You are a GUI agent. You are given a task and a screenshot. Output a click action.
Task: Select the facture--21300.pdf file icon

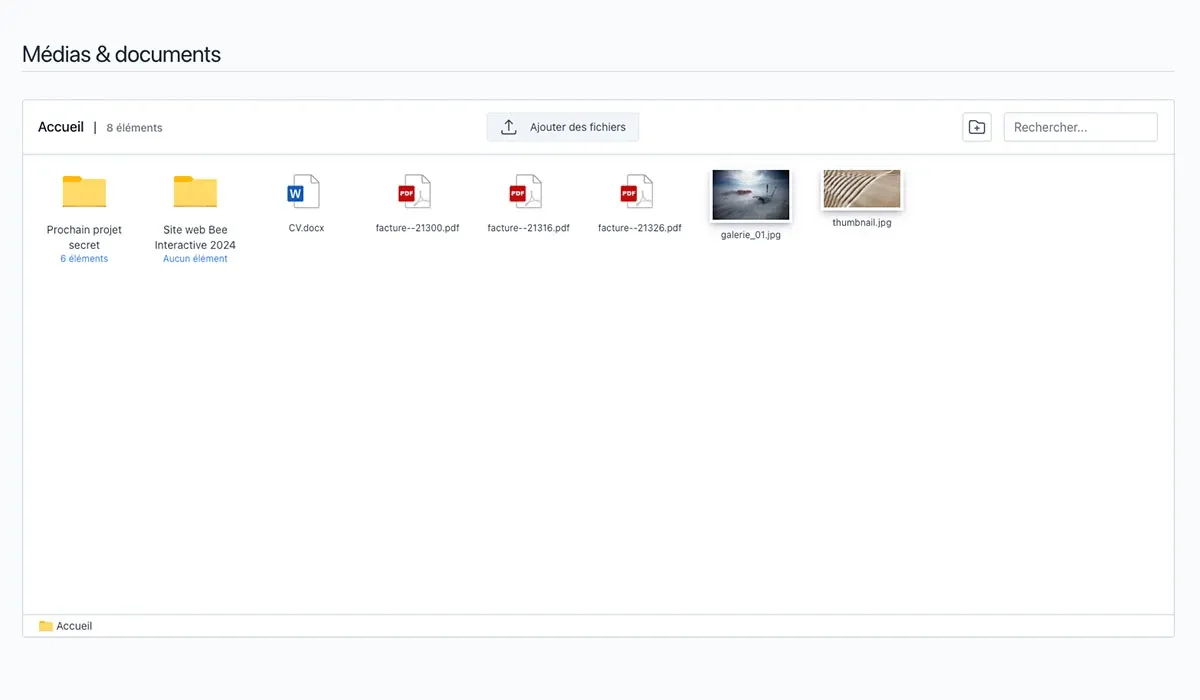(414, 191)
